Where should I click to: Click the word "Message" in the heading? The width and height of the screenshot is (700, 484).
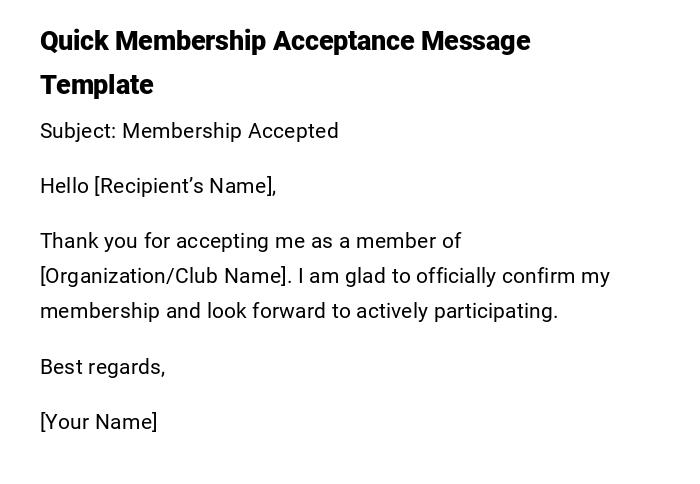475,42
